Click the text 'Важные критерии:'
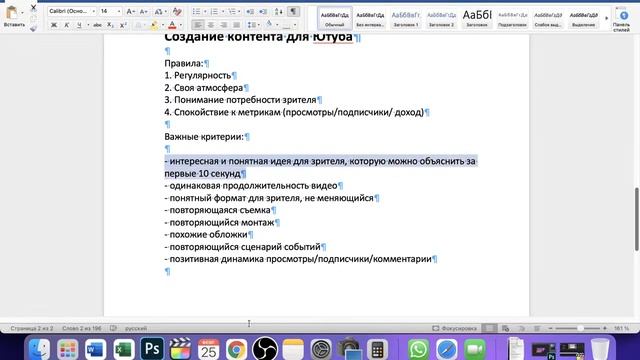640x360 pixels. [204, 137]
